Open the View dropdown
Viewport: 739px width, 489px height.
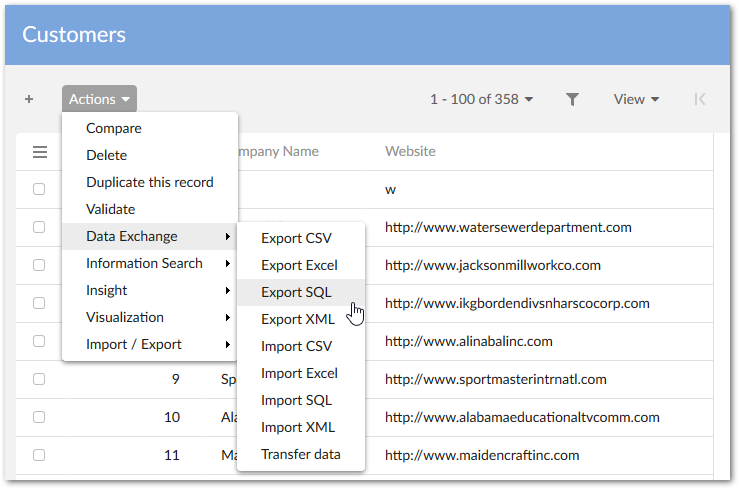click(x=636, y=99)
